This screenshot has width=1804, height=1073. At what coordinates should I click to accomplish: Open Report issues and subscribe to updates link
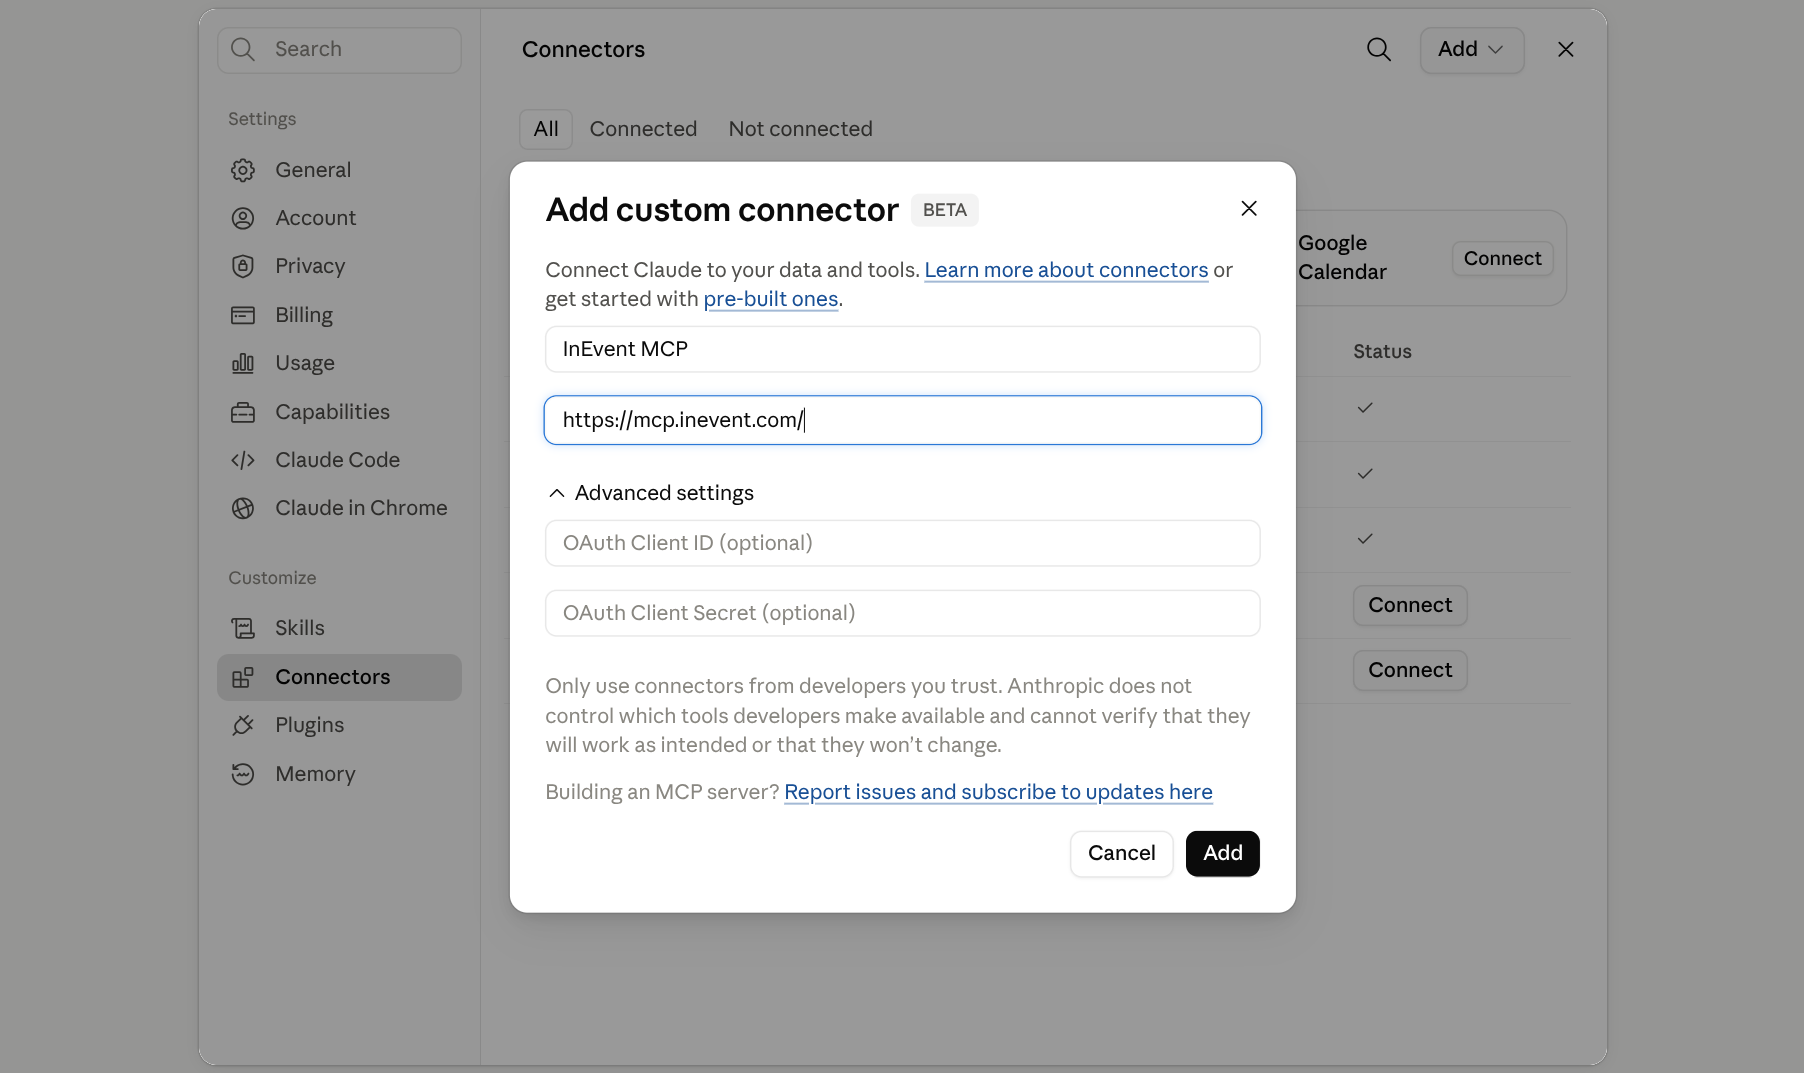pyautogui.click(x=998, y=792)
